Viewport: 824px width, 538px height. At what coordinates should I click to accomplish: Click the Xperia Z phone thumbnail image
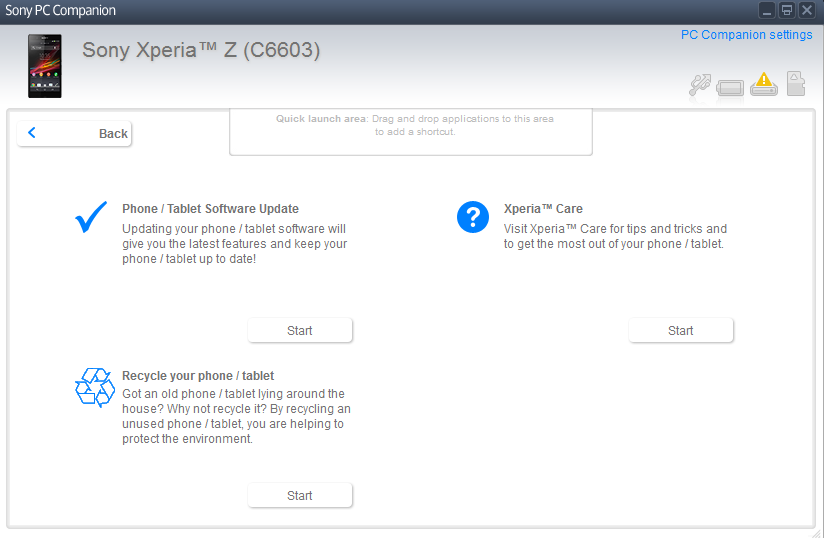[x=45, y=66]
